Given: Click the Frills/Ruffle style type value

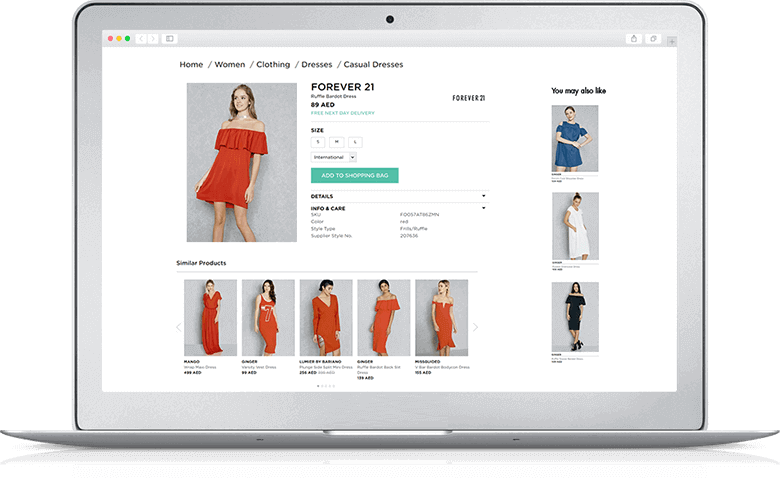Looking at the screenshot, I should (x=413, y=229).
